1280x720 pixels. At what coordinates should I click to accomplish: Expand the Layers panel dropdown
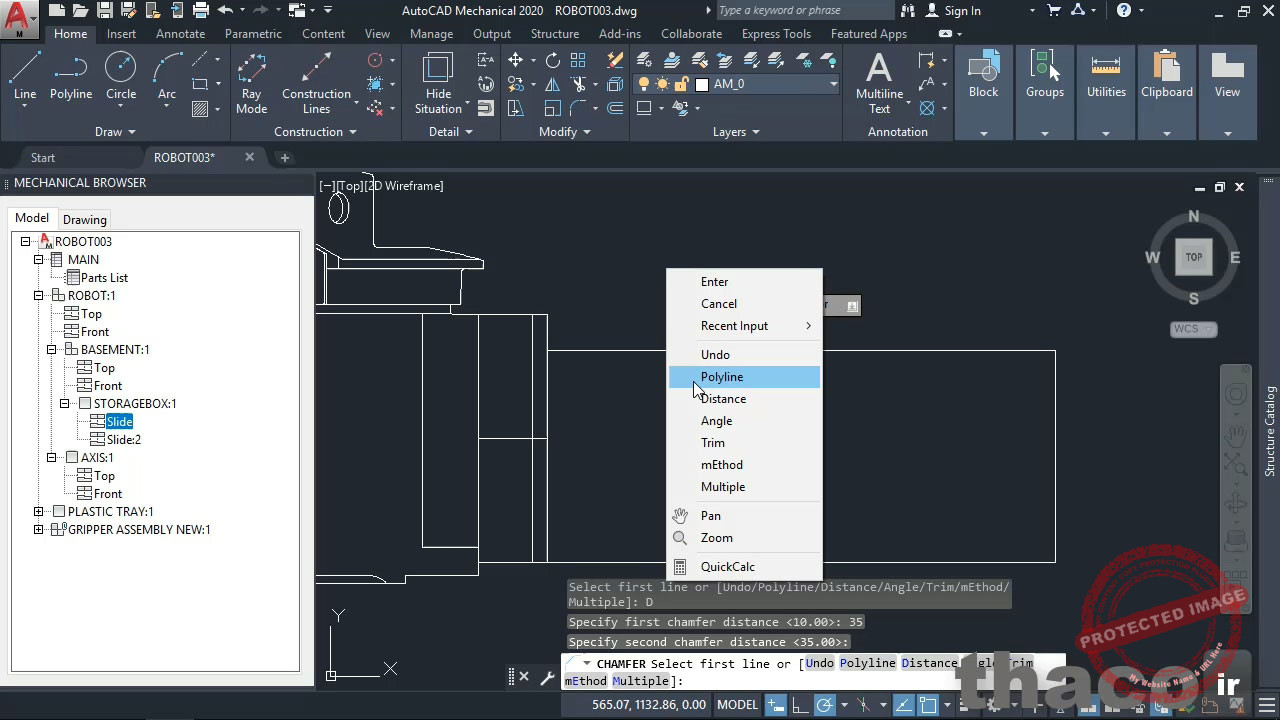tap(736, 132)
